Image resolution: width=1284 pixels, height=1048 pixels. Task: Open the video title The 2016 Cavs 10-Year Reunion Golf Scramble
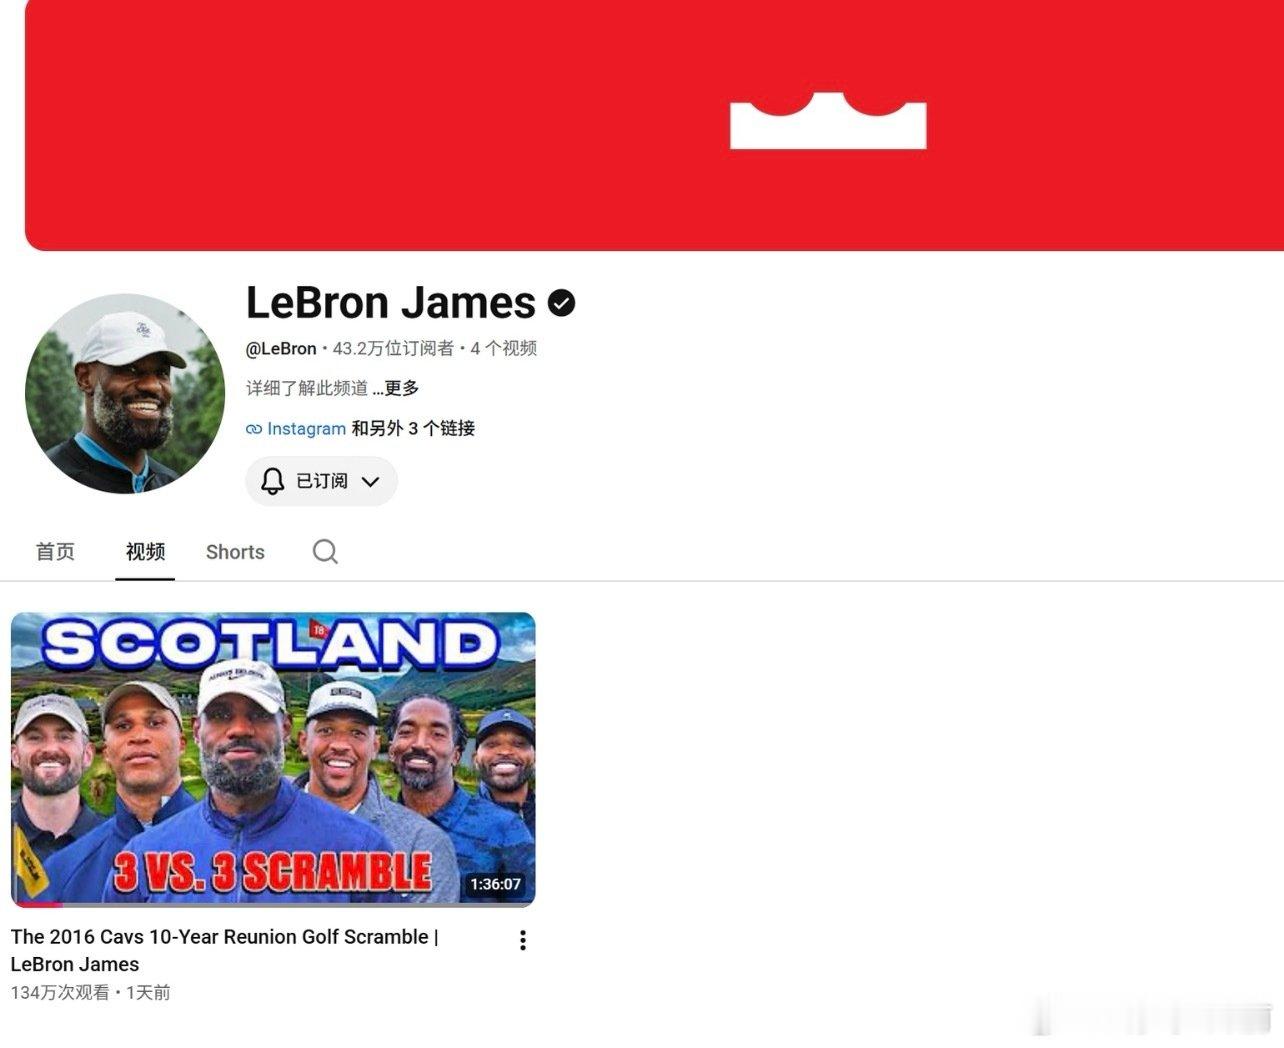[225, 950]
